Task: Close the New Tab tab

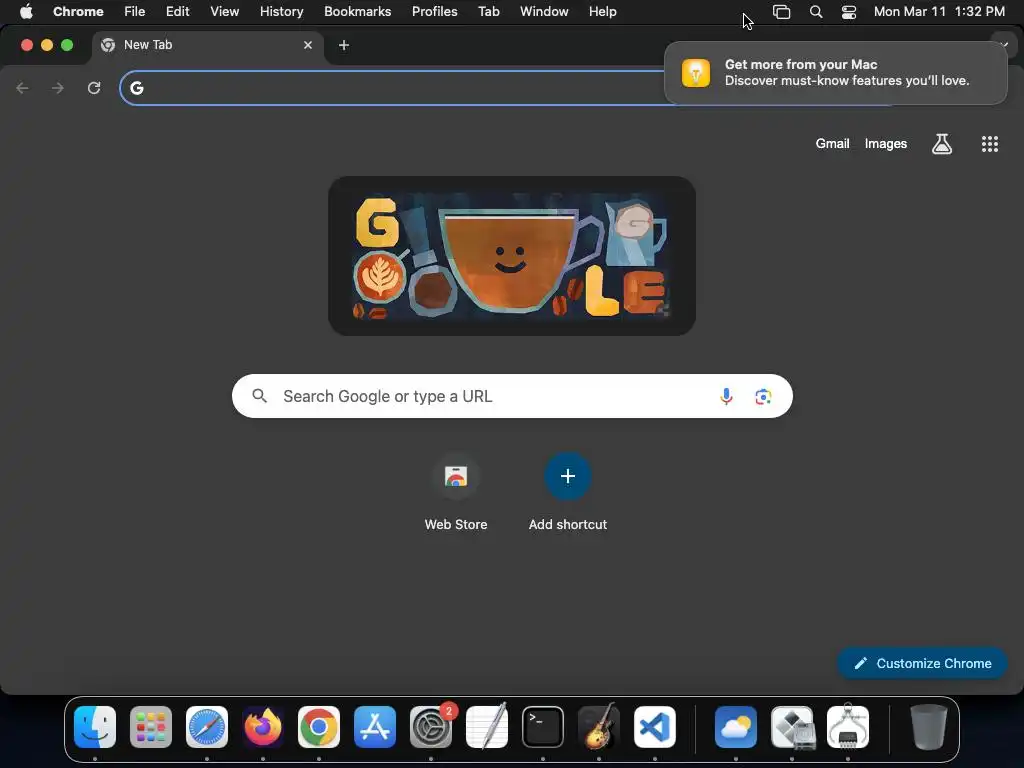Action: tap(308, 45)
